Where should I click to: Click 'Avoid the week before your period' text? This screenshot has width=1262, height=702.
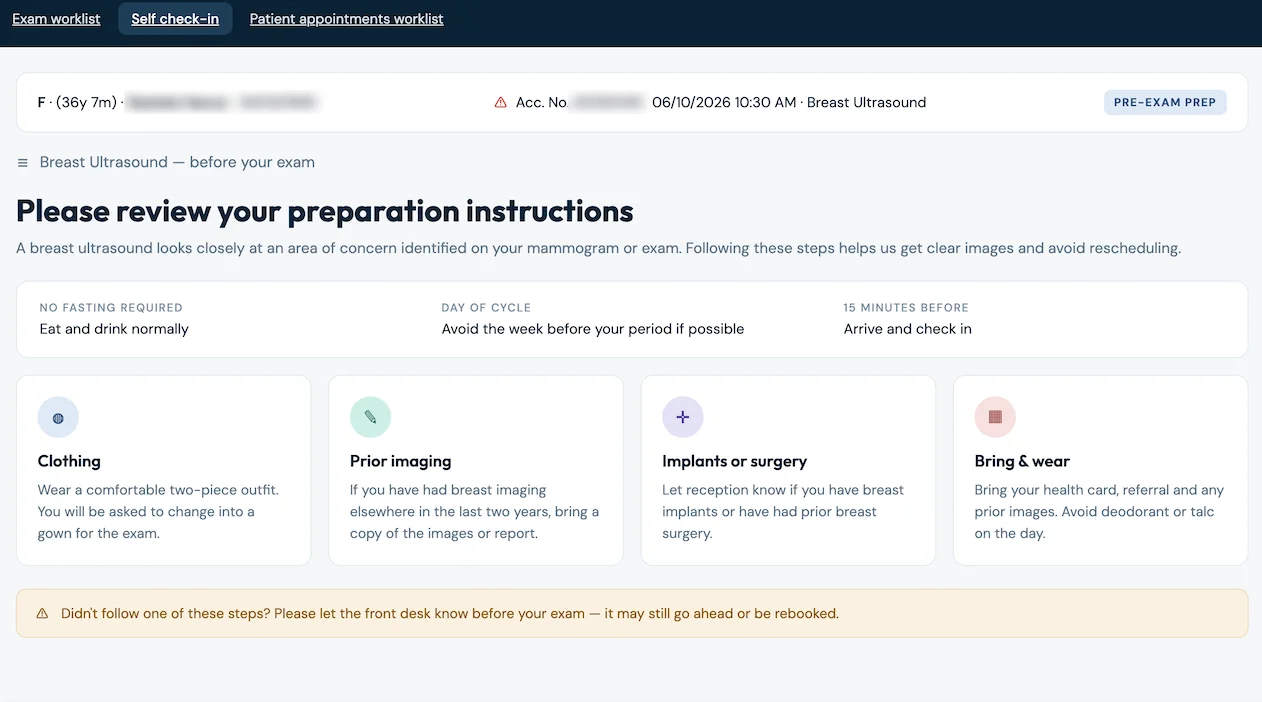593,329
